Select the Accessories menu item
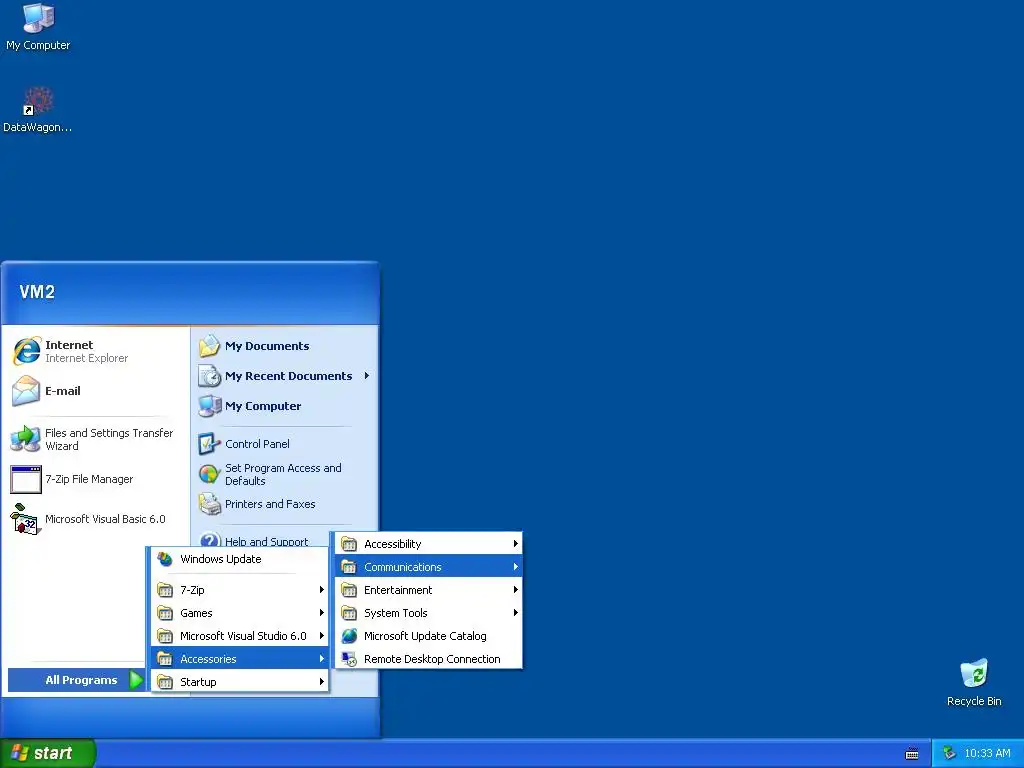This screenshot has height=768, width=1024. click(240, 658)
